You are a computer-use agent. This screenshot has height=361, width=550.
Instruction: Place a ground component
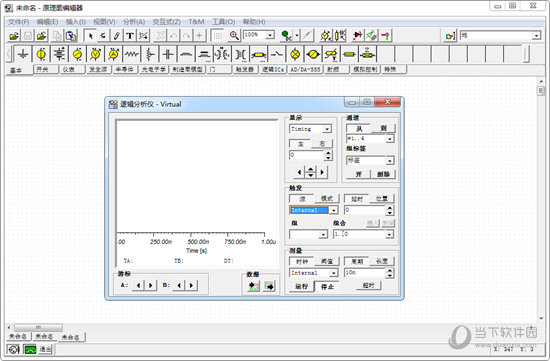[23, 54]
